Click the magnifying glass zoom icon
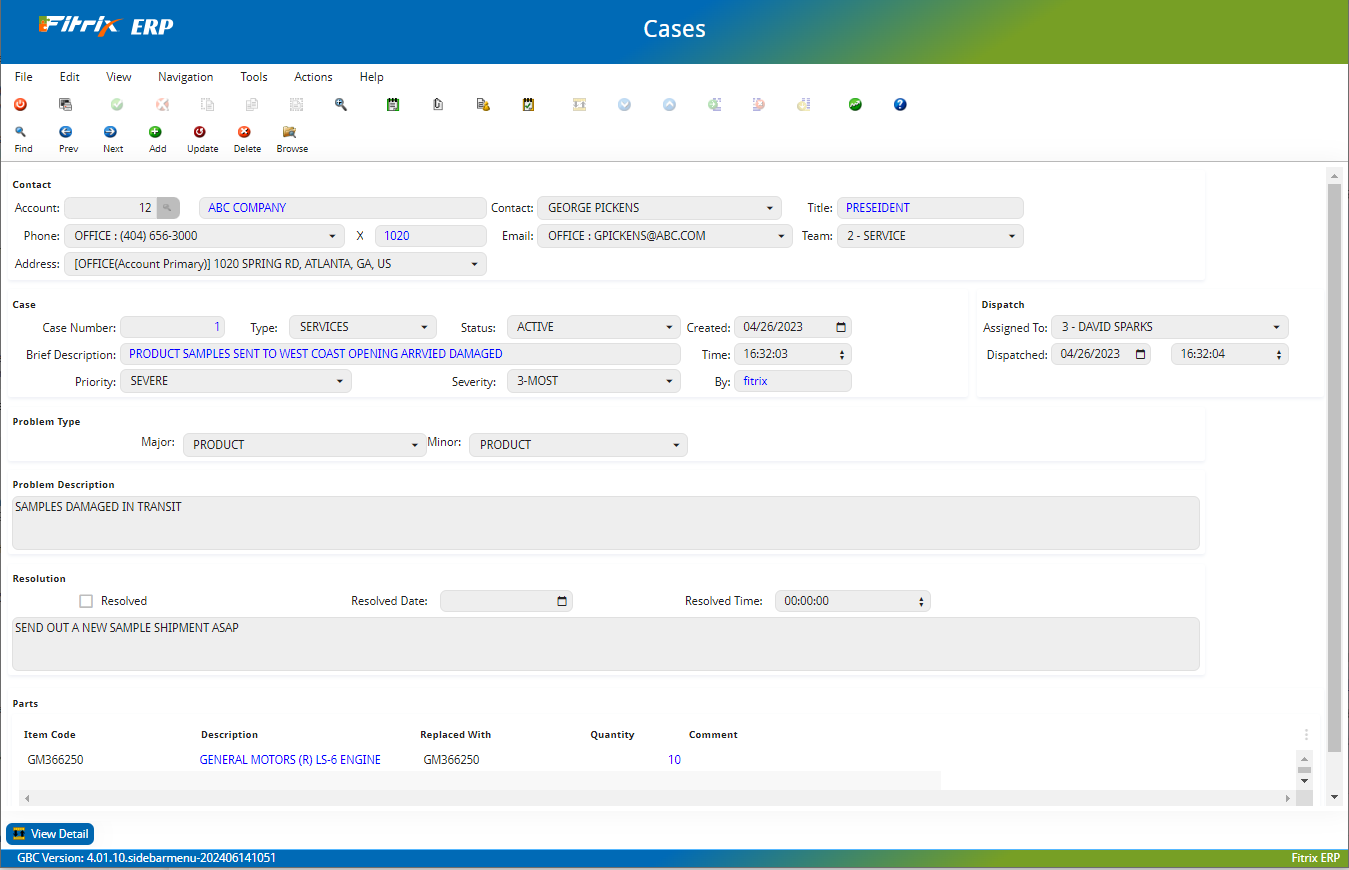 click(x=340, y=104)
